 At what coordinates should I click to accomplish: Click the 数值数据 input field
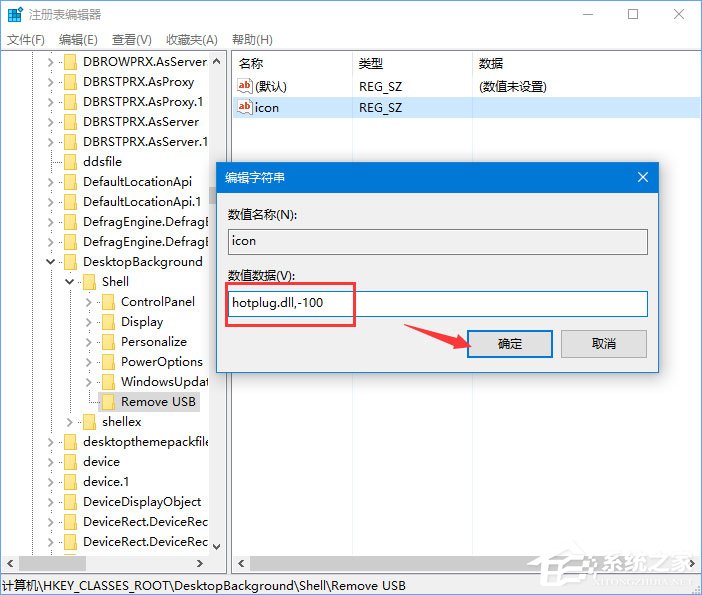tap(437, 304)
